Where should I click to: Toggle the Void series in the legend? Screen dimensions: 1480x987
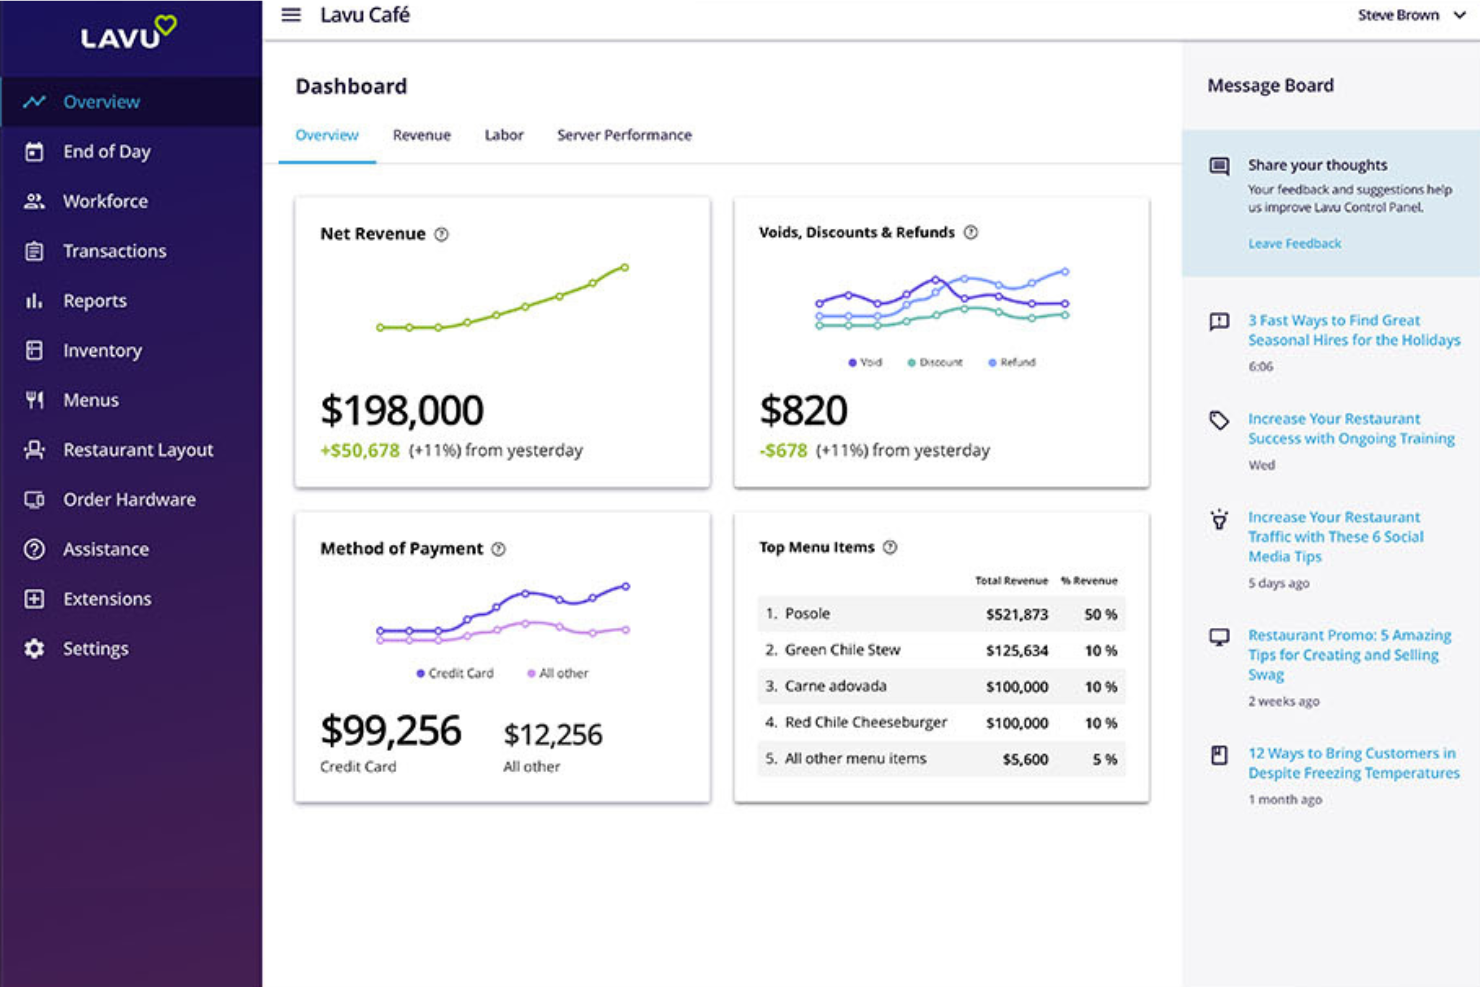(x=862, y=362)
